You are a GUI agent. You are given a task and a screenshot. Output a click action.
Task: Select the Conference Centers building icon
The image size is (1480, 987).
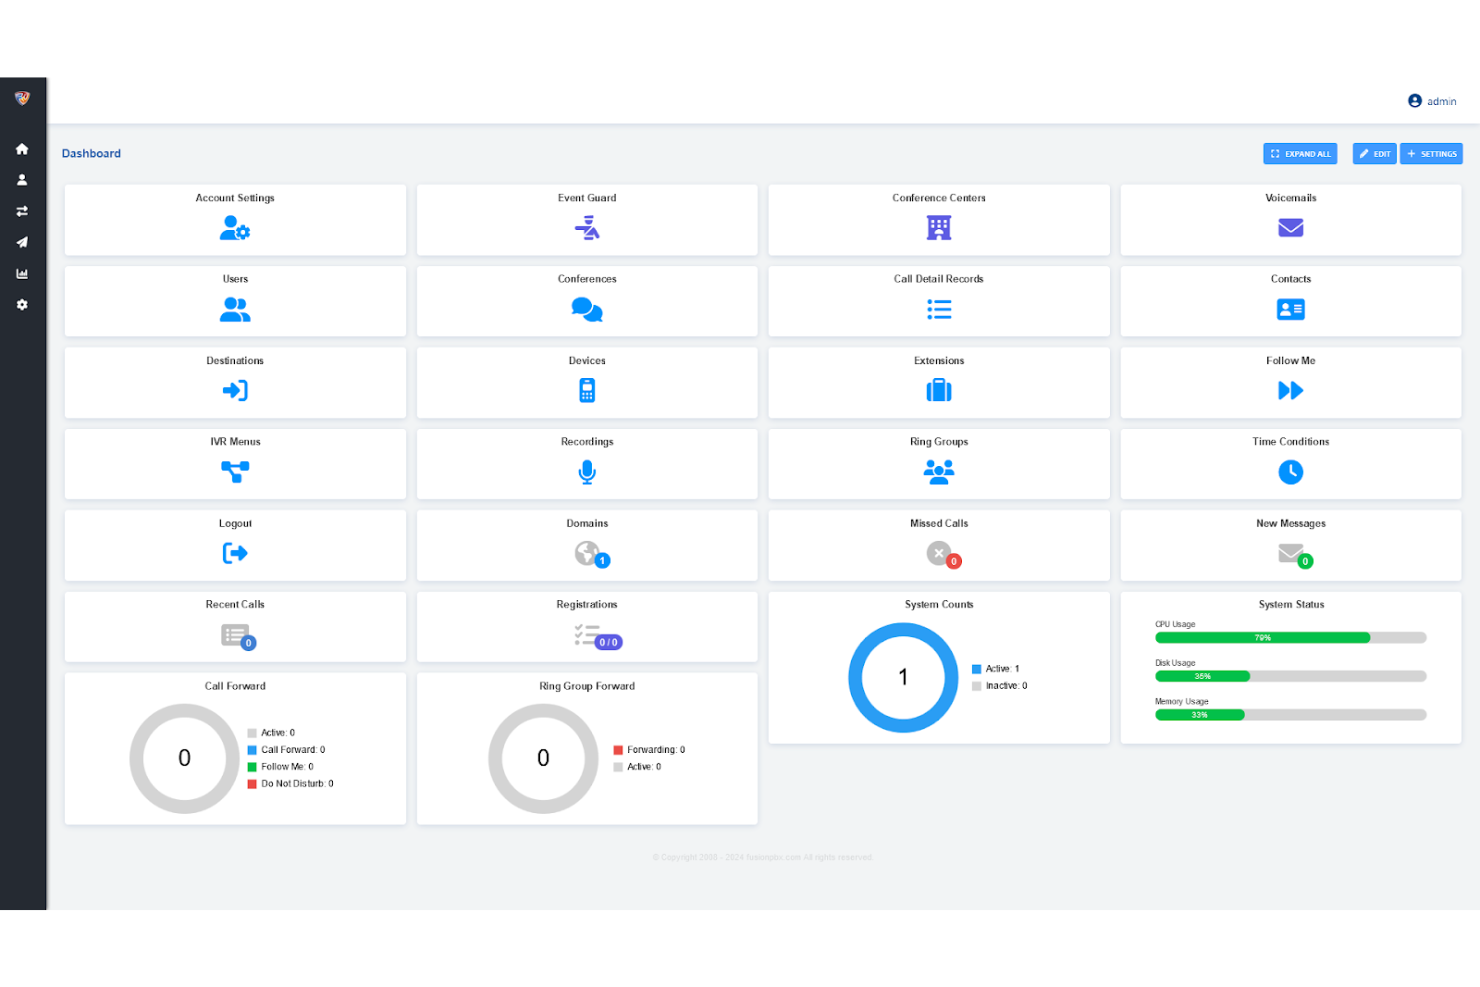(938, 228)
